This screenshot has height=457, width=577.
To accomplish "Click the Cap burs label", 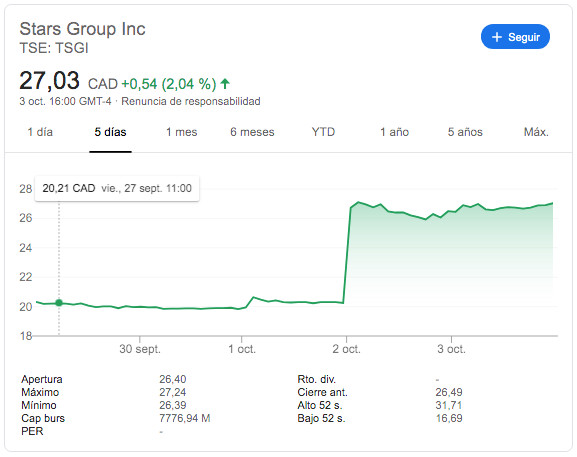I will point(43,418).
